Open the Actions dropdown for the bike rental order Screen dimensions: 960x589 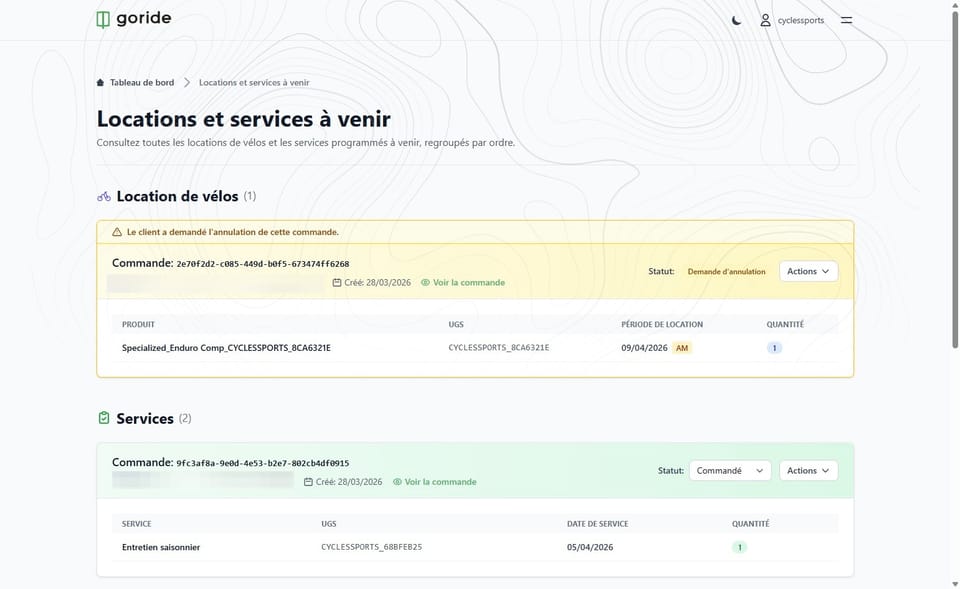[x=808, y=270]
